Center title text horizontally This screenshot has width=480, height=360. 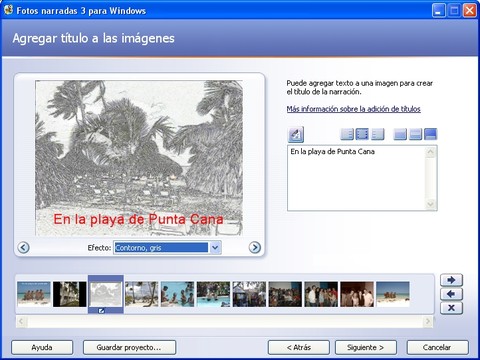coord(362,134)
